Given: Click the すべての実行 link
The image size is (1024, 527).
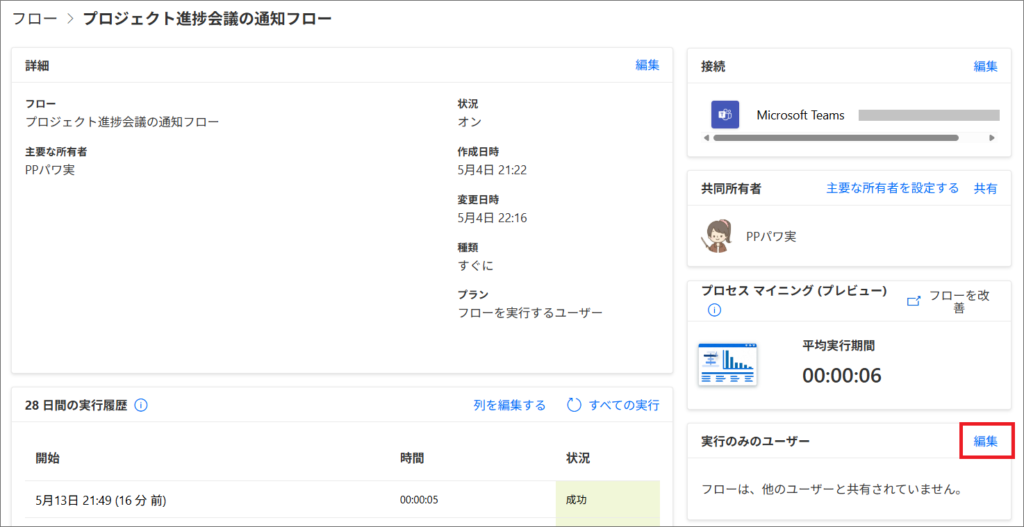Looking at the screenshot, I should (624, 406).
